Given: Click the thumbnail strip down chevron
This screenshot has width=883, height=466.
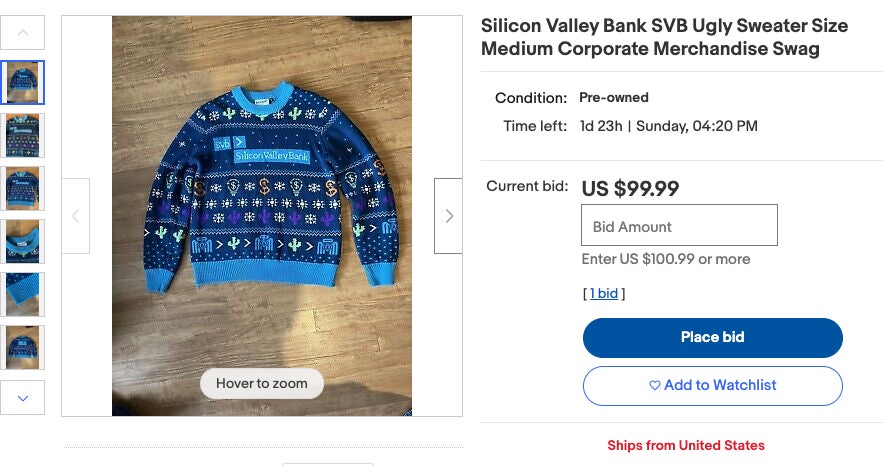Looking at the screenshot, I should click(x=23, y=398).
